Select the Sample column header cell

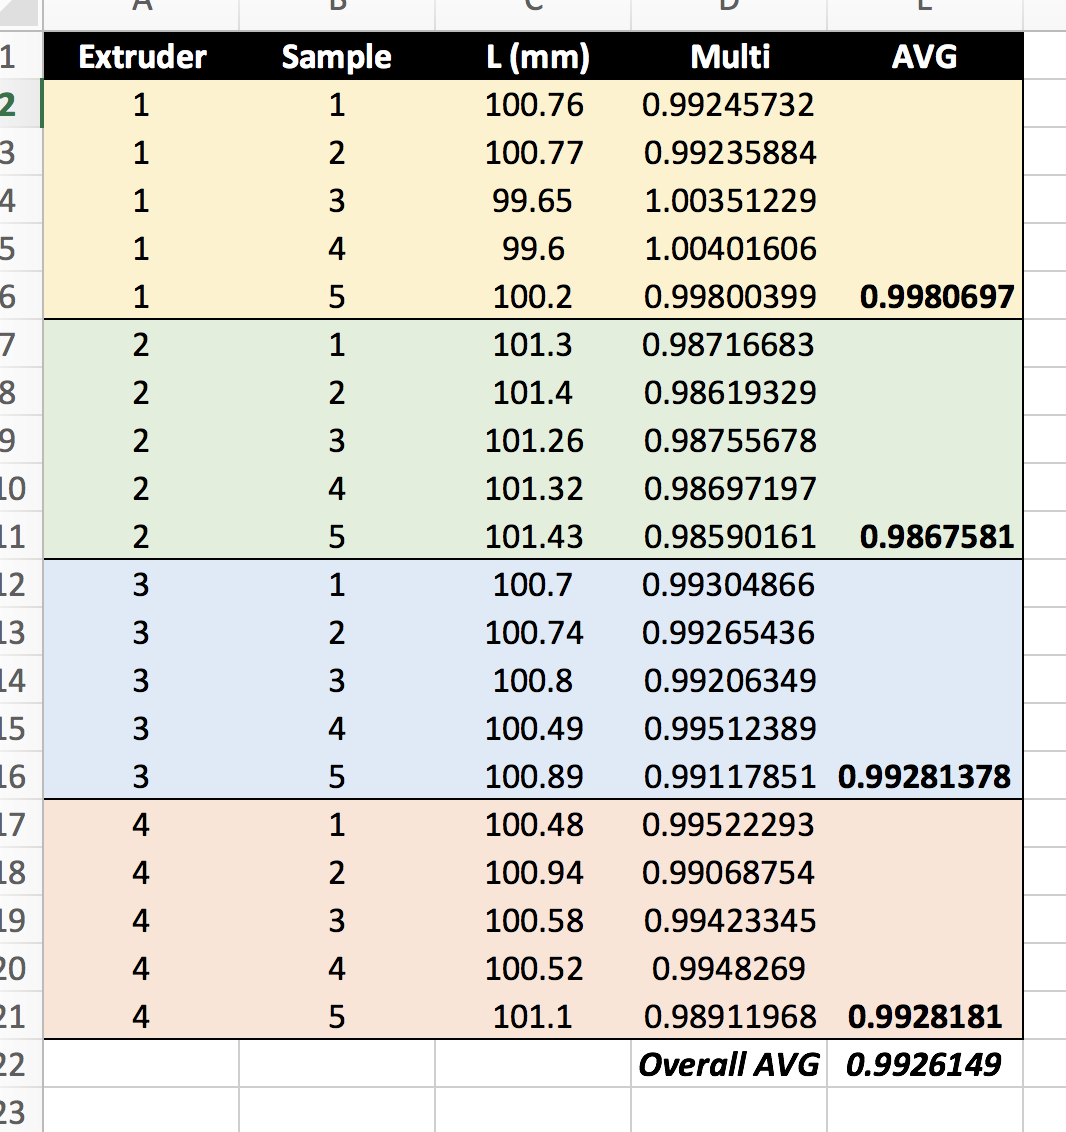click(337, 57)
